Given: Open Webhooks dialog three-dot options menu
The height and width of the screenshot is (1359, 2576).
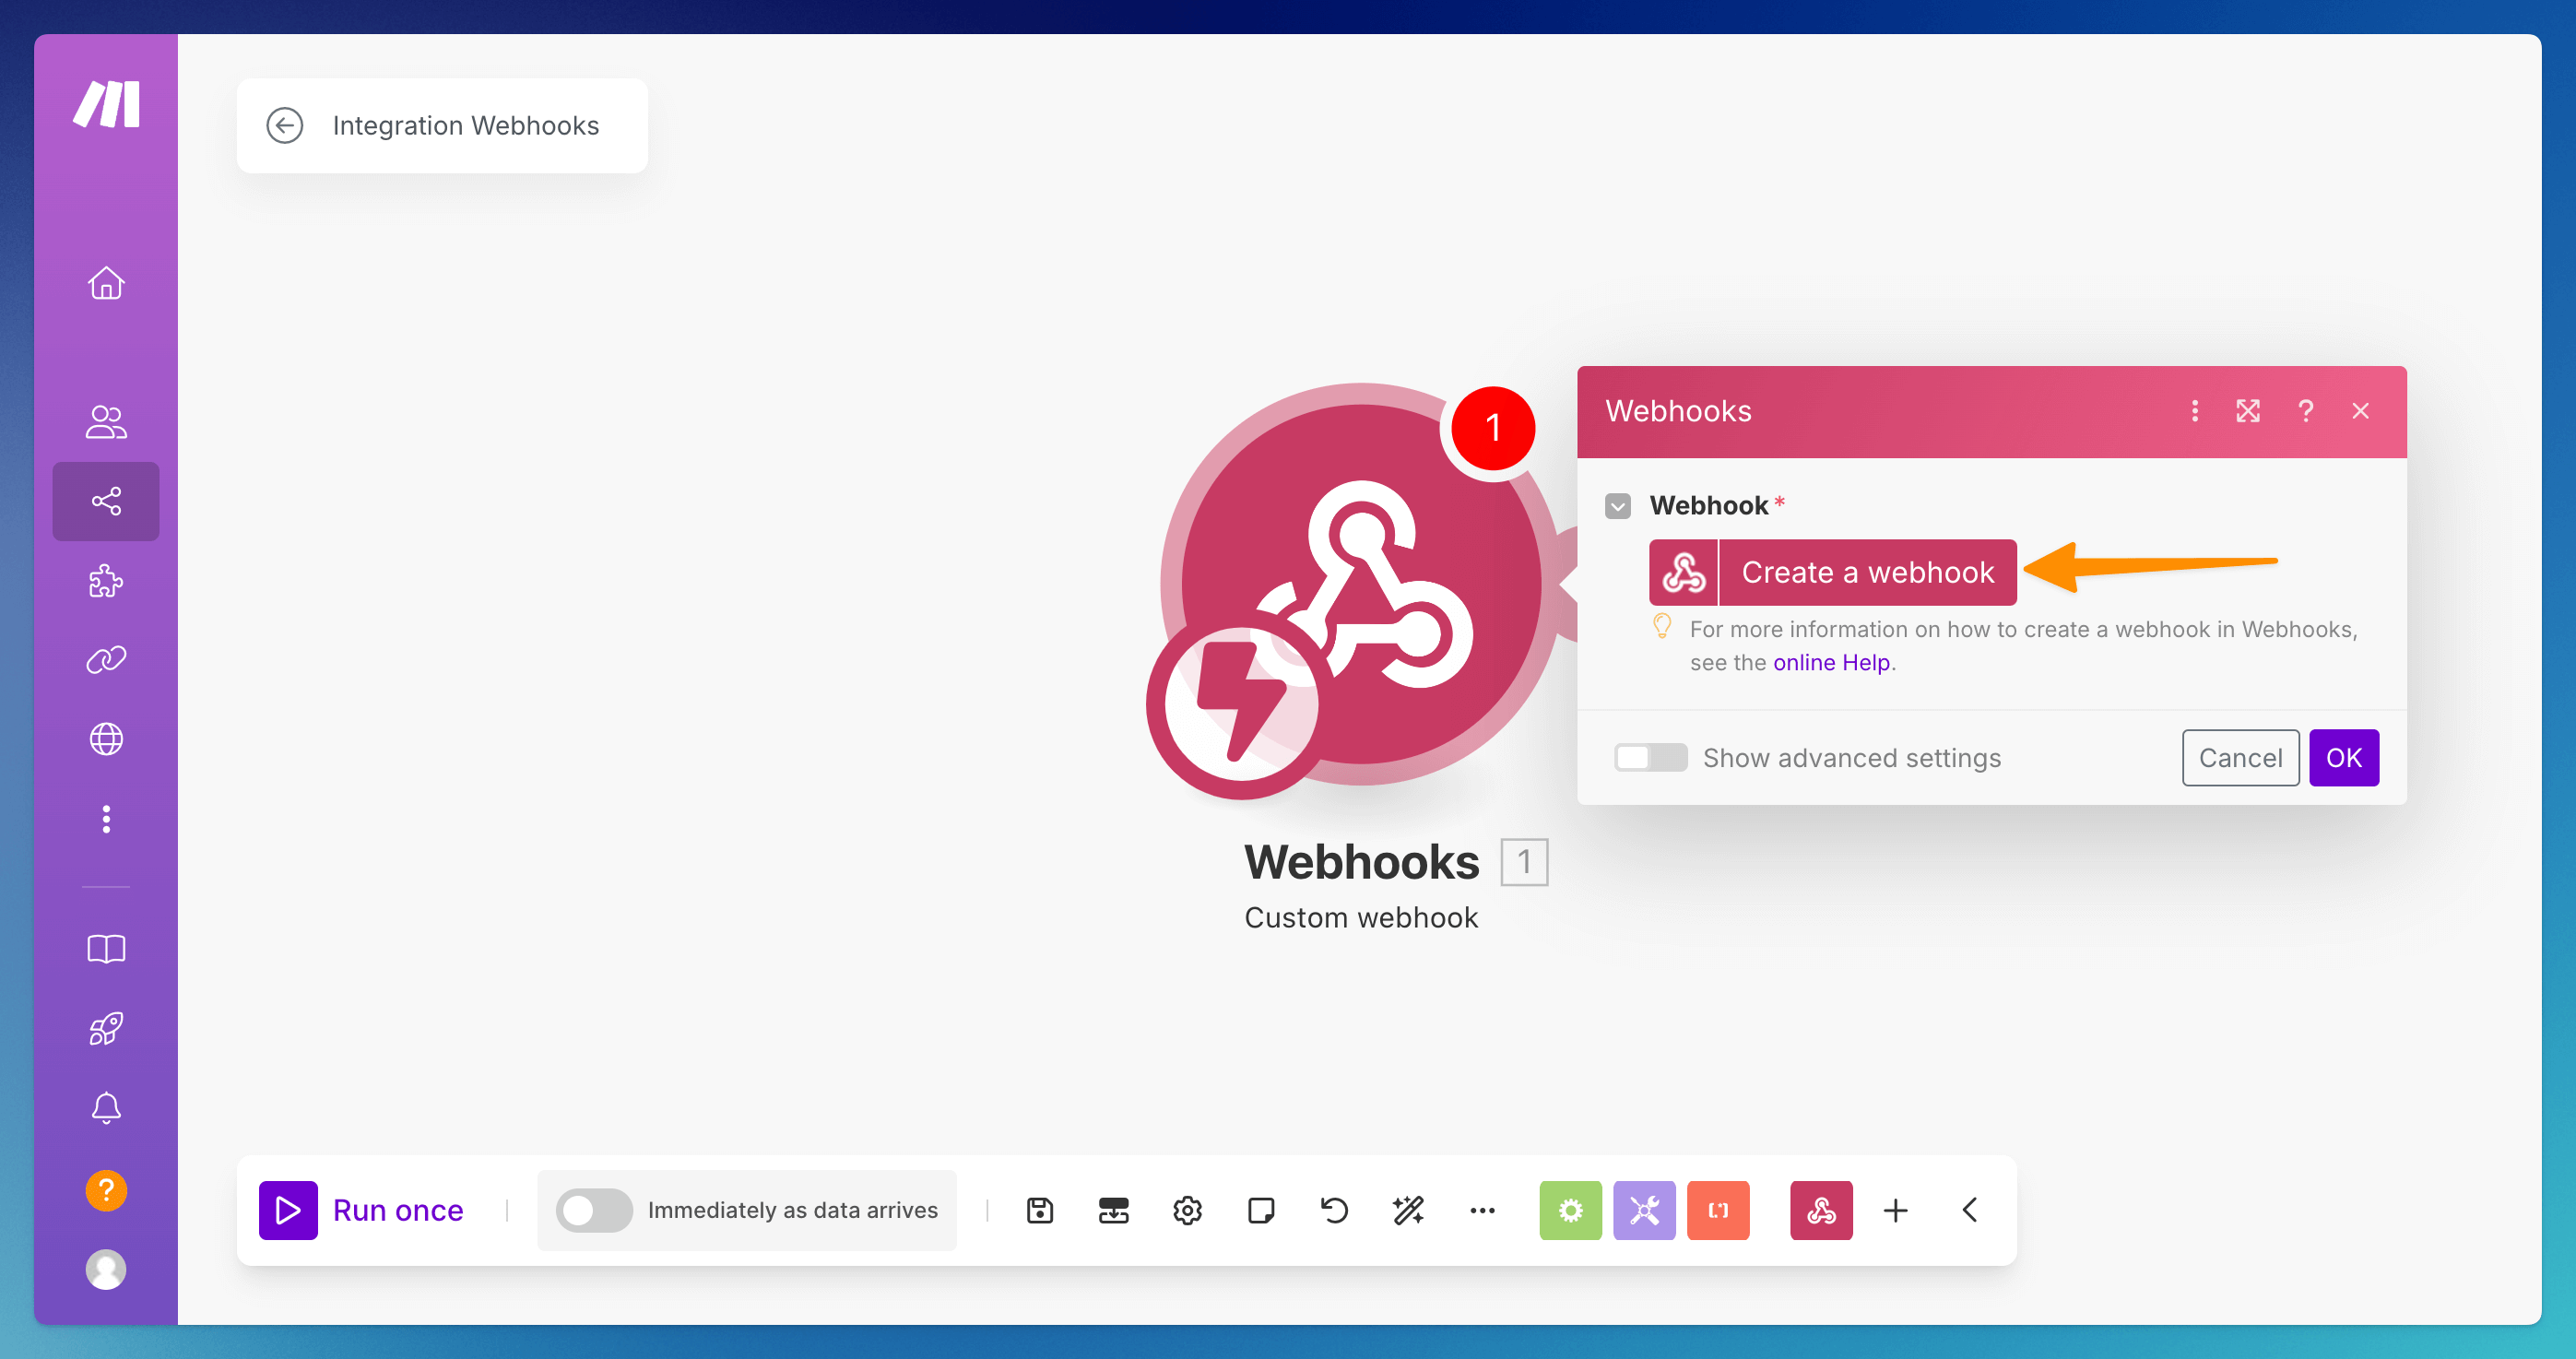Looking at the screenshot, I should [x=2194, y=411].
